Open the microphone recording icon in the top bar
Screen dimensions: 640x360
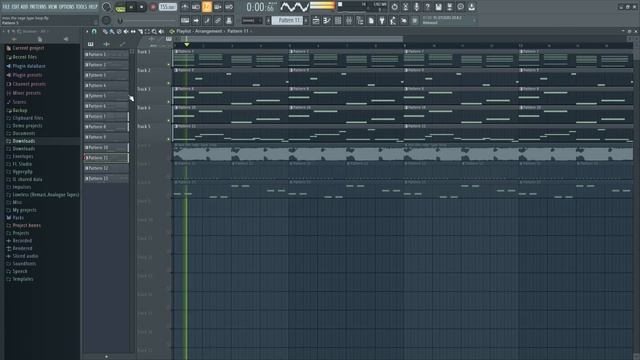(x=416, y=7)
